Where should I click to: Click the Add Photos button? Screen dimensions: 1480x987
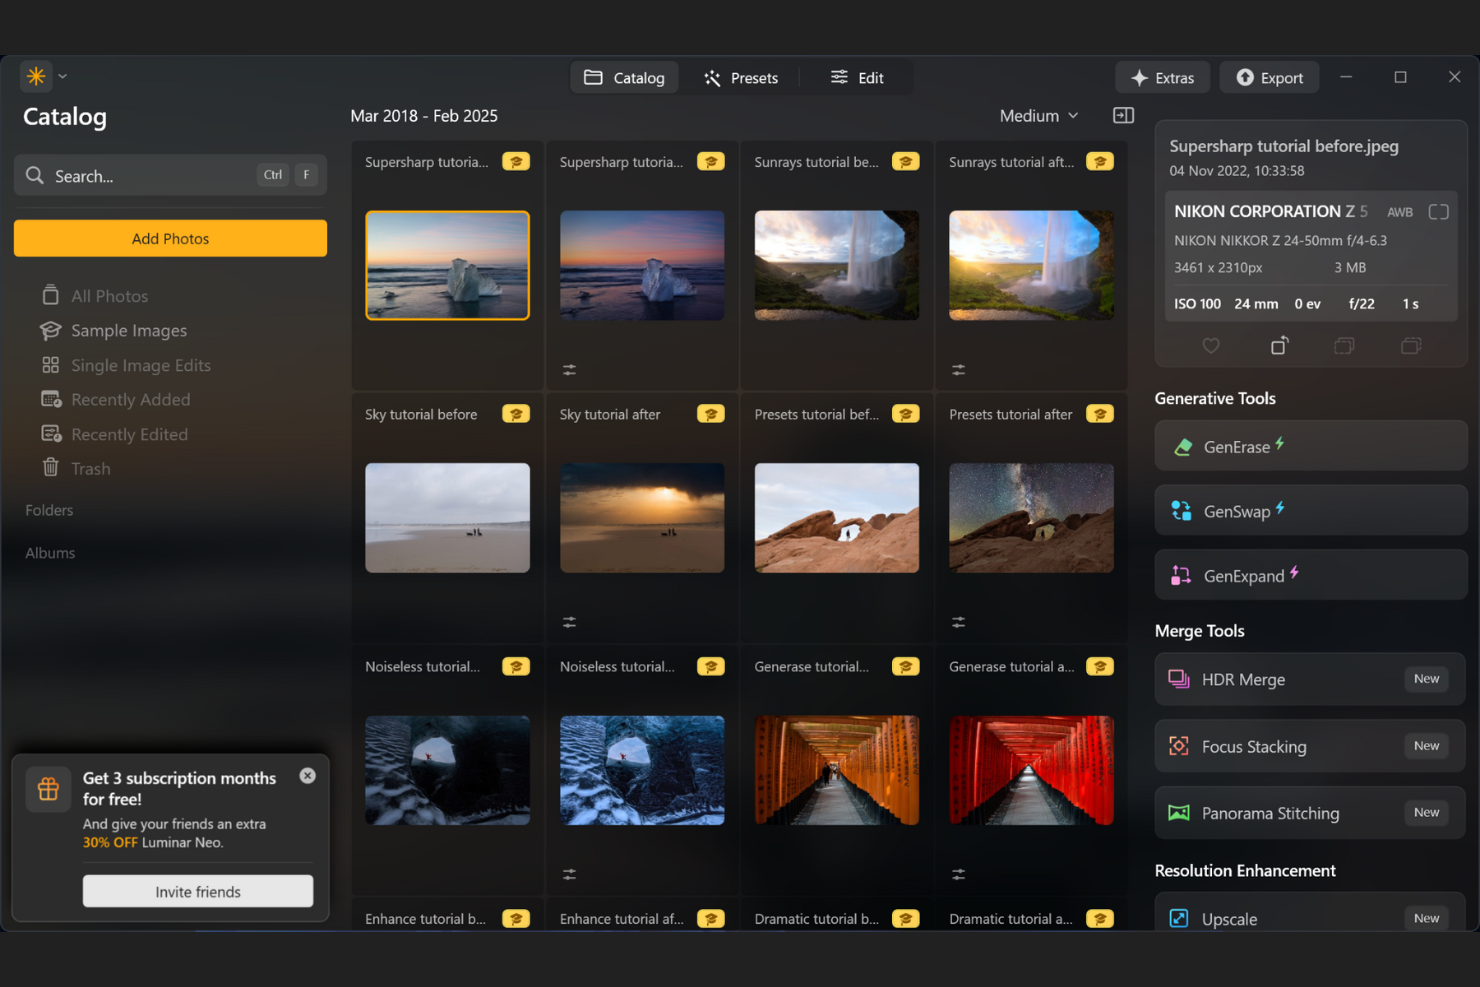(x=170, y=238)
